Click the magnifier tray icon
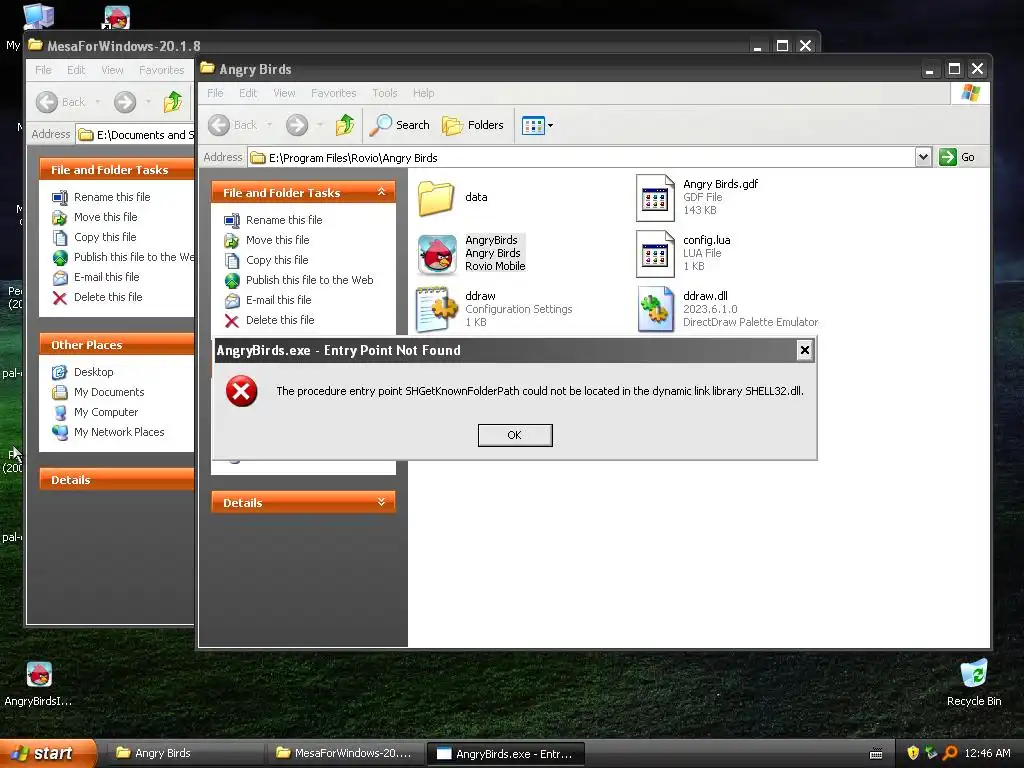The image size is (1024, 768). click(950, 754)
